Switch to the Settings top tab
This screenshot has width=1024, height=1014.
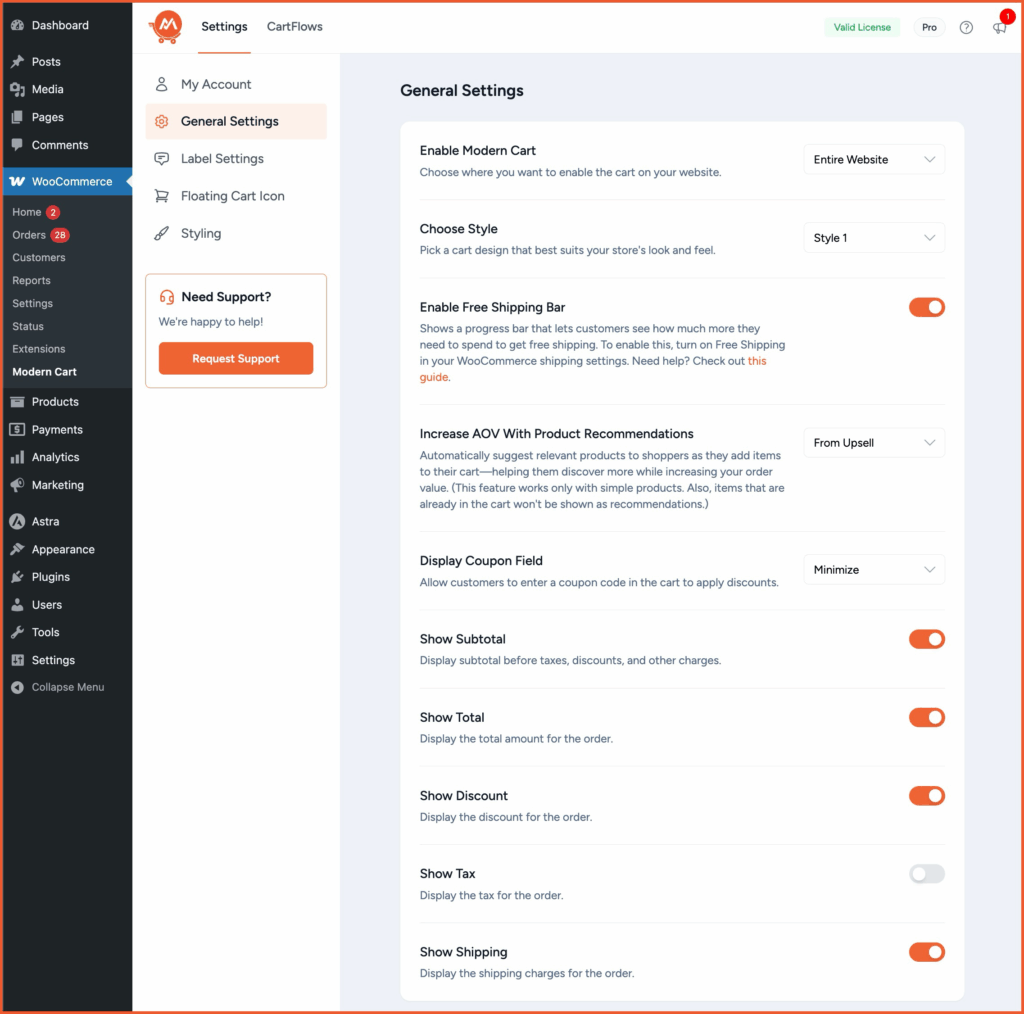tap(224, 27)
